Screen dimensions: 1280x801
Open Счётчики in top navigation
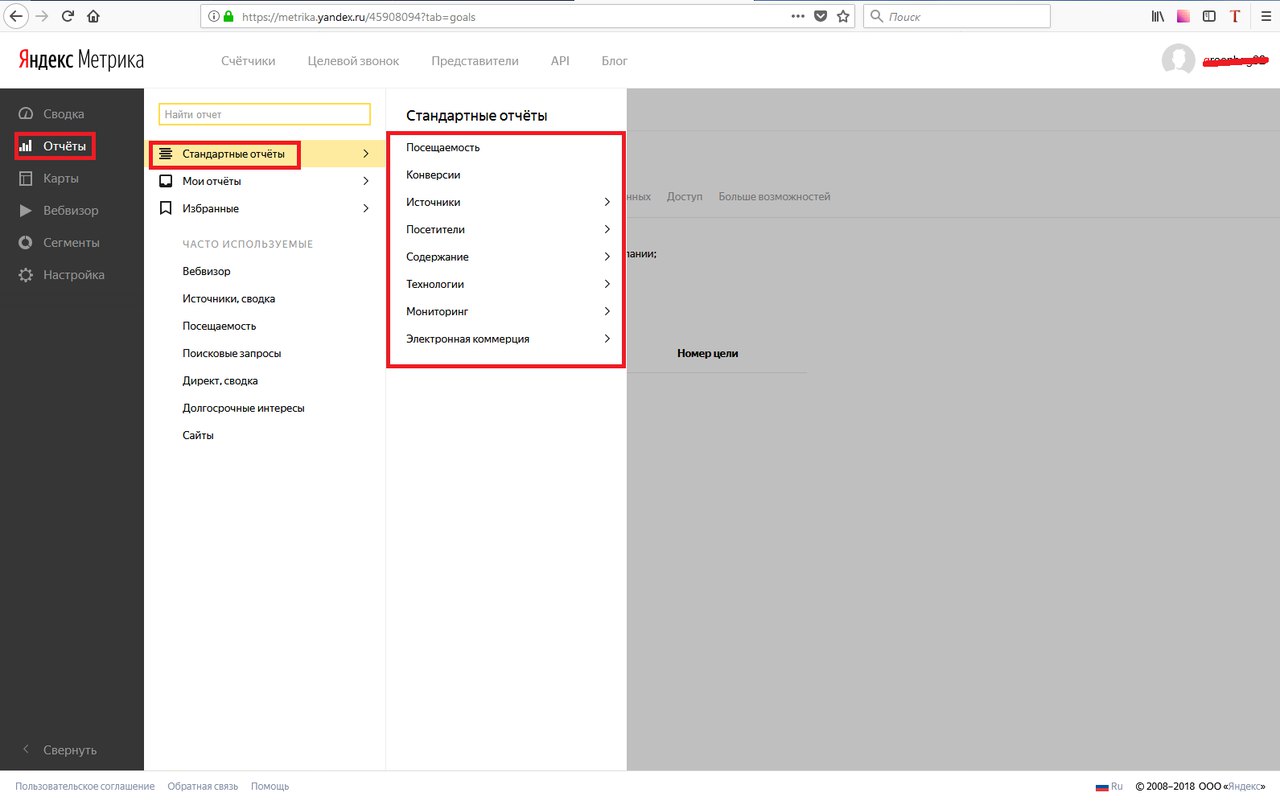coord(248,61)
